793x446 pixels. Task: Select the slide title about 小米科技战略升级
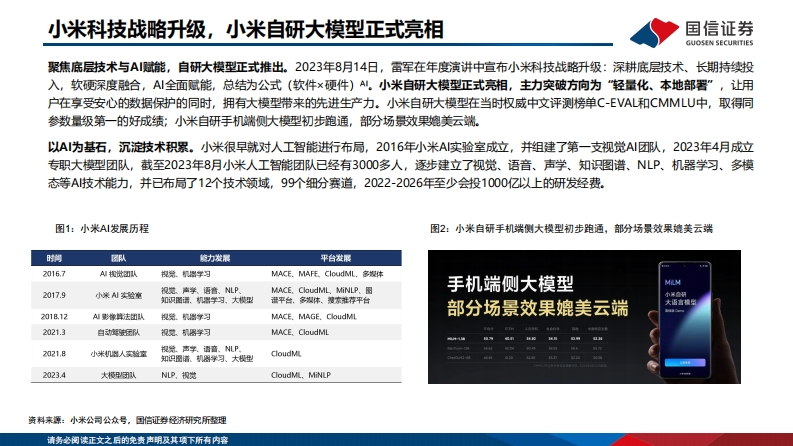pos(246,29)
